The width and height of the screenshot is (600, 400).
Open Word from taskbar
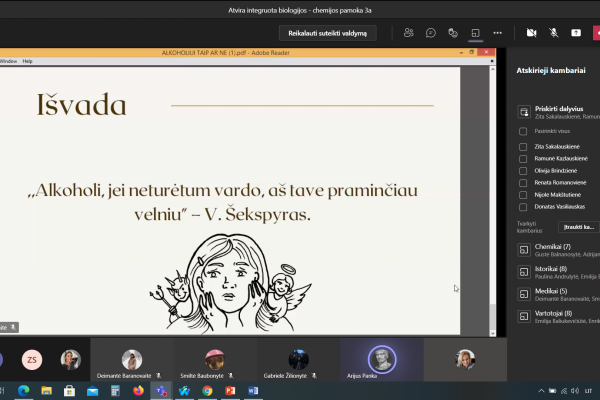click(x=253, y=391)
